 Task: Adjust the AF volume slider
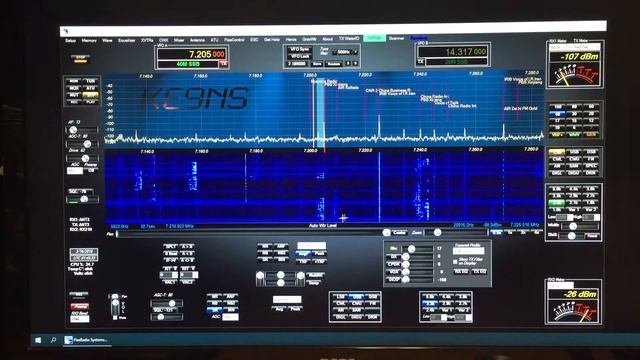click(x=82, y=130)
